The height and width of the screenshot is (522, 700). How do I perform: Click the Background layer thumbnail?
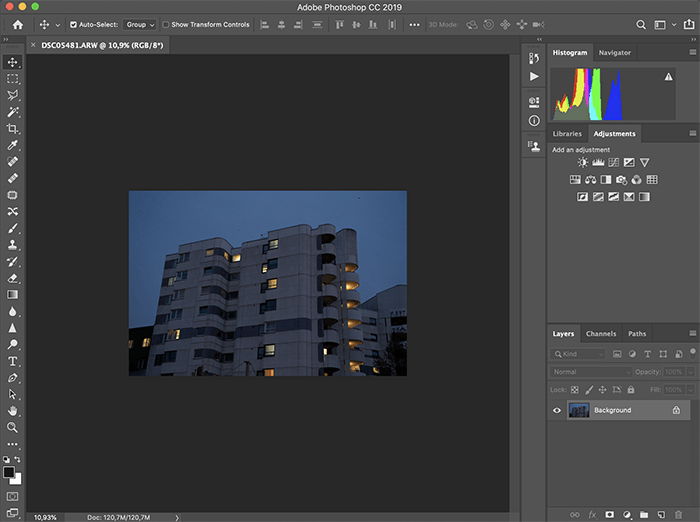coord(579,410)
